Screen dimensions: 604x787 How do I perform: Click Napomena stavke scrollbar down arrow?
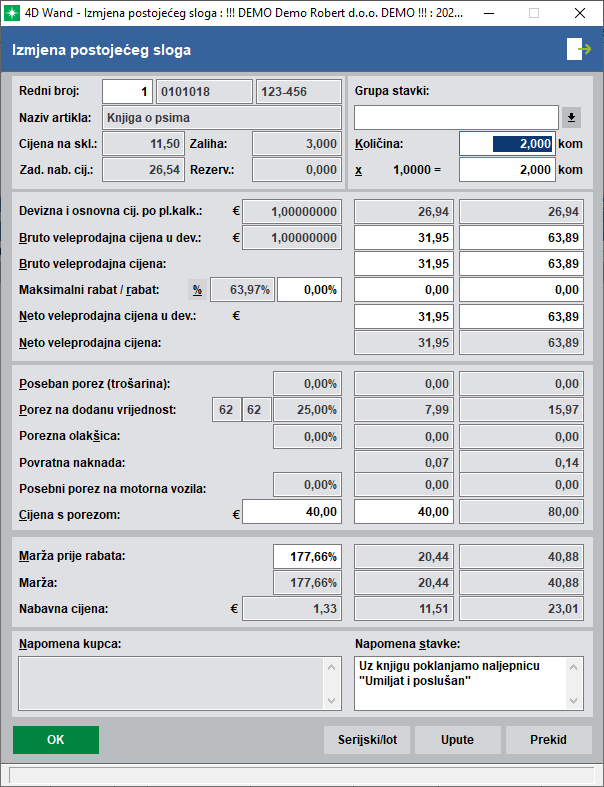pos(573,701)
